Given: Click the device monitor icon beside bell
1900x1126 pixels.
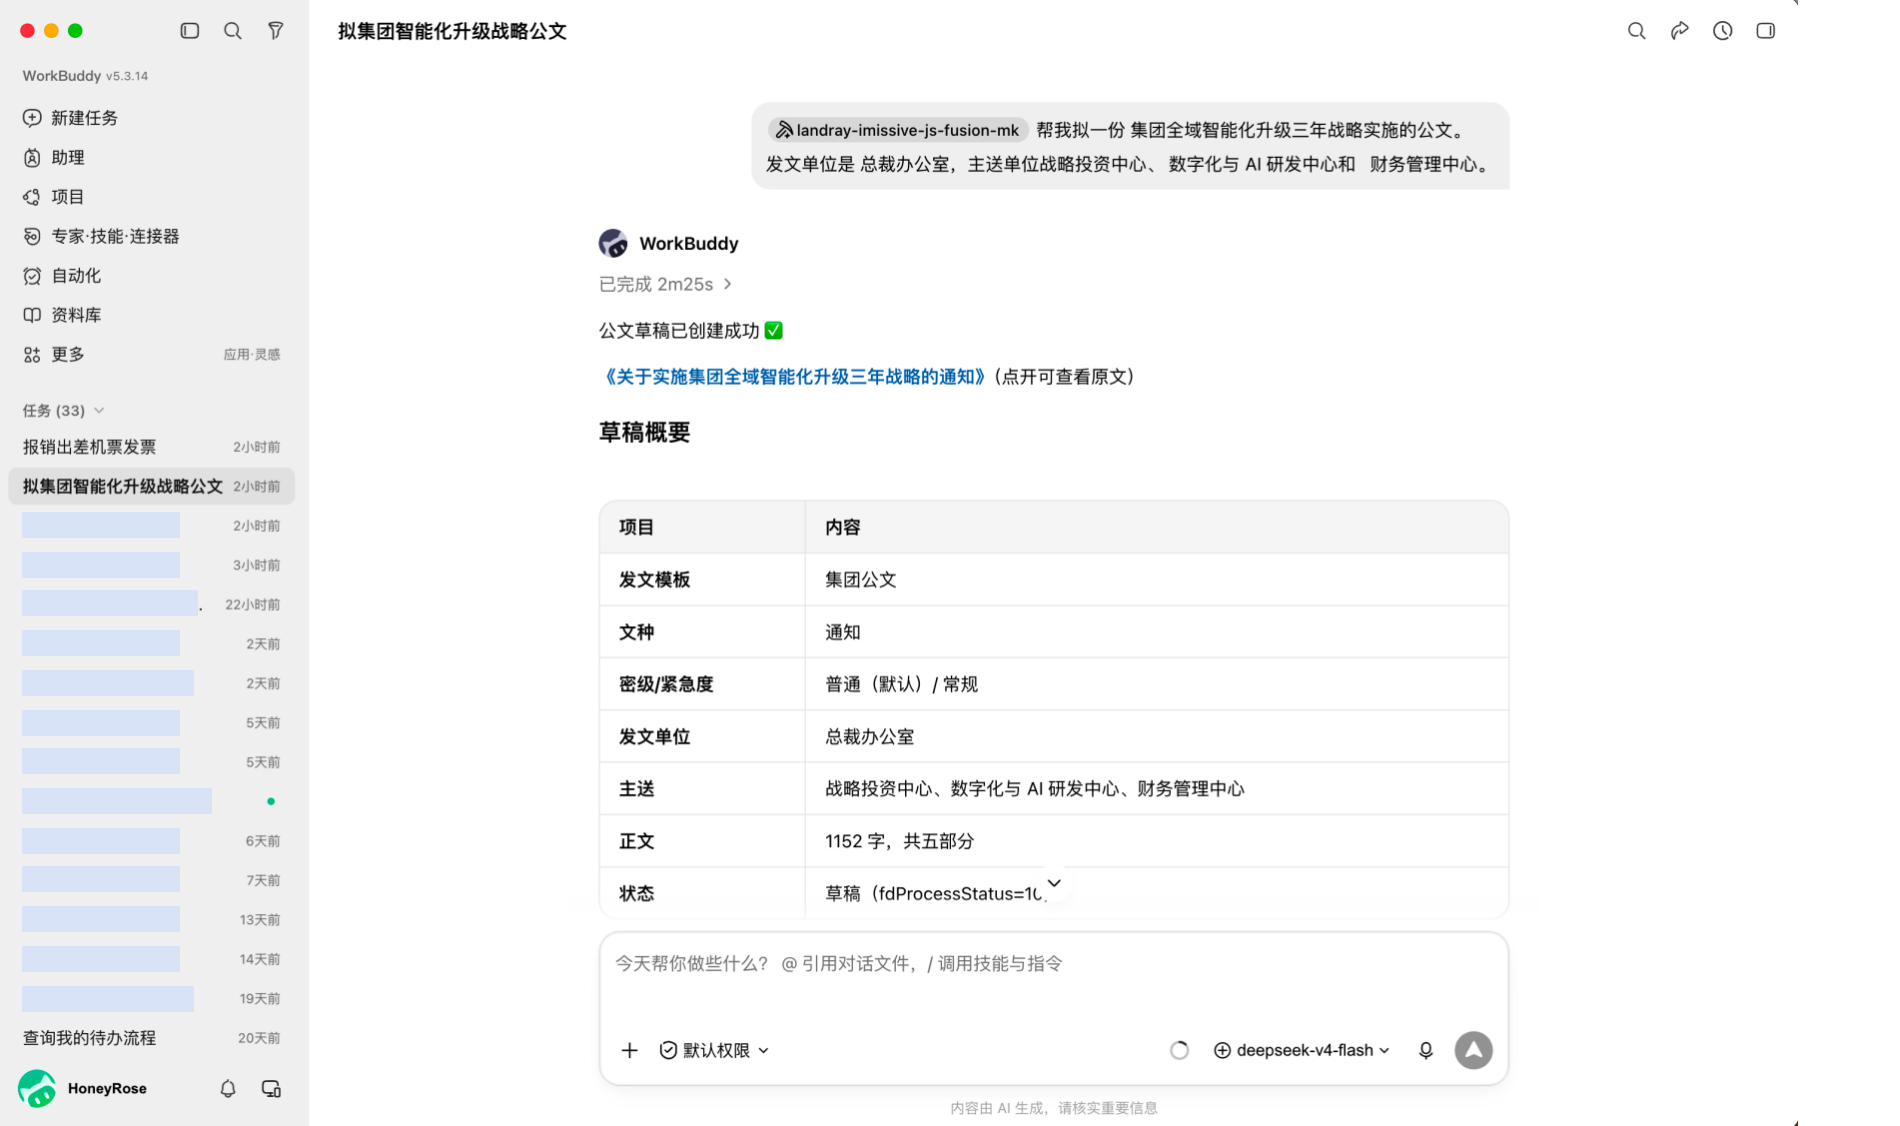Looking at the screenshot, I should pyautogui.click(x=271, y=1088).
